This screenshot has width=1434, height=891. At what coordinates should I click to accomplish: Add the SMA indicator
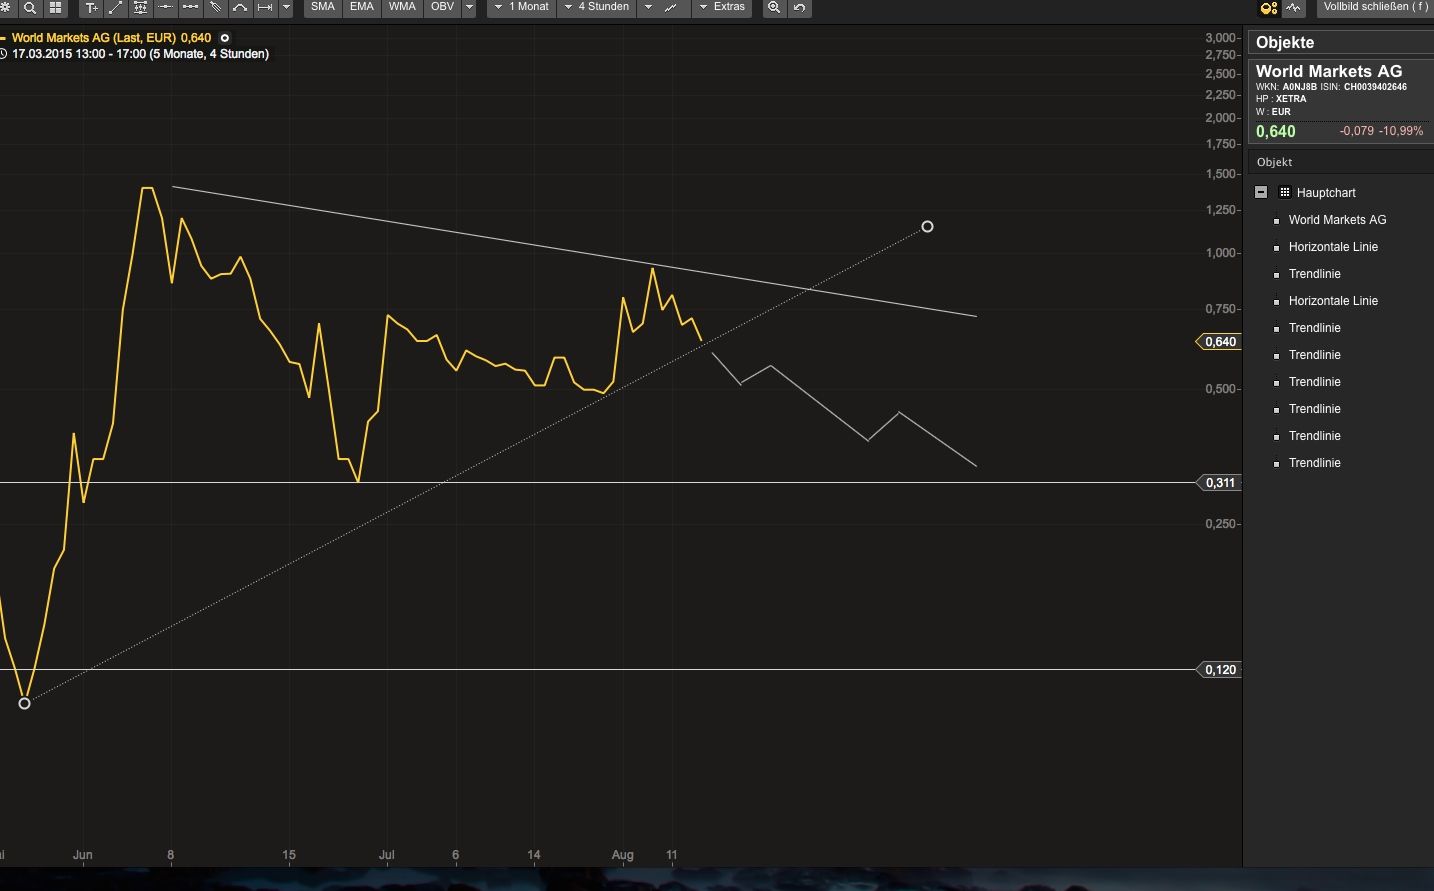click(x=322, y=7)
